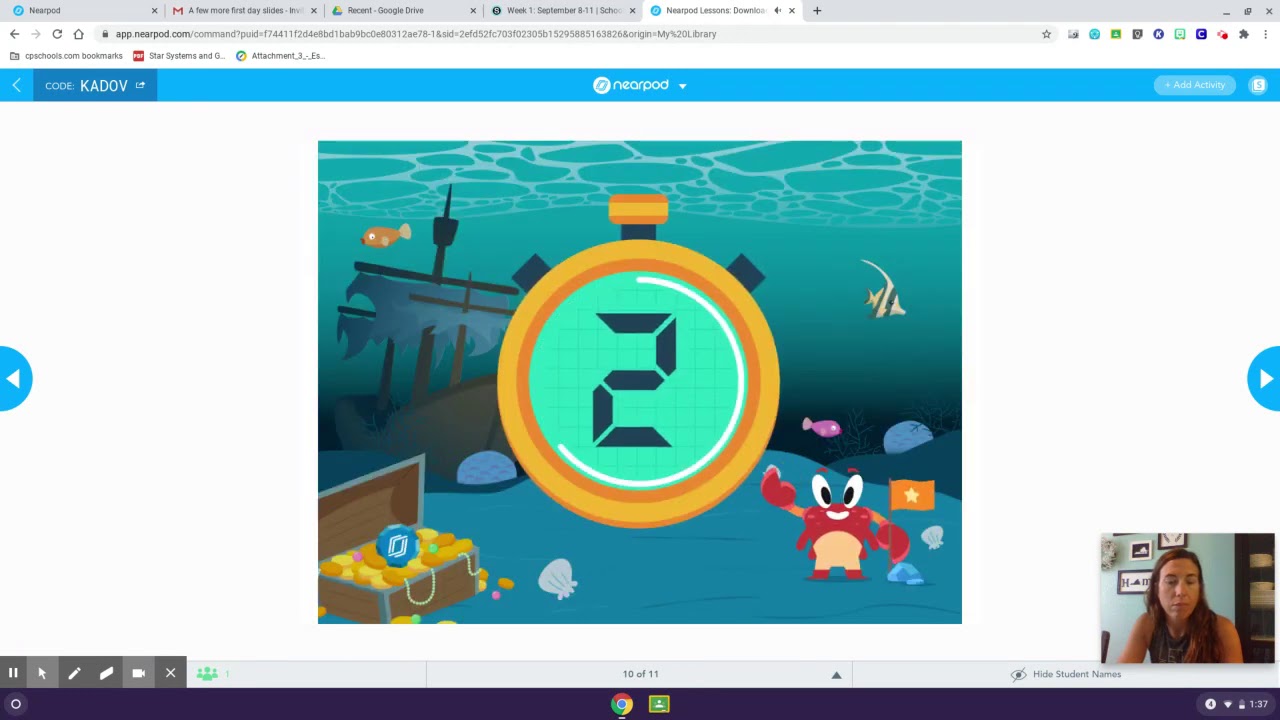Select the pen drawing tool
1280x720 pixels.
[74, 673]
